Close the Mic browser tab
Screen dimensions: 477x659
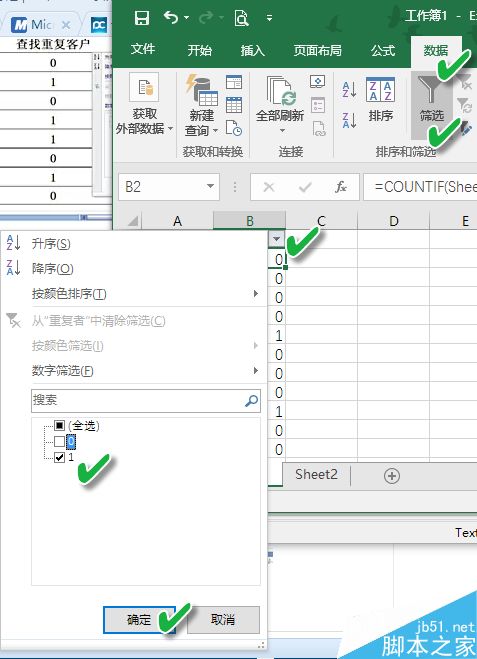pyautogui.click(x=66, y=25)
